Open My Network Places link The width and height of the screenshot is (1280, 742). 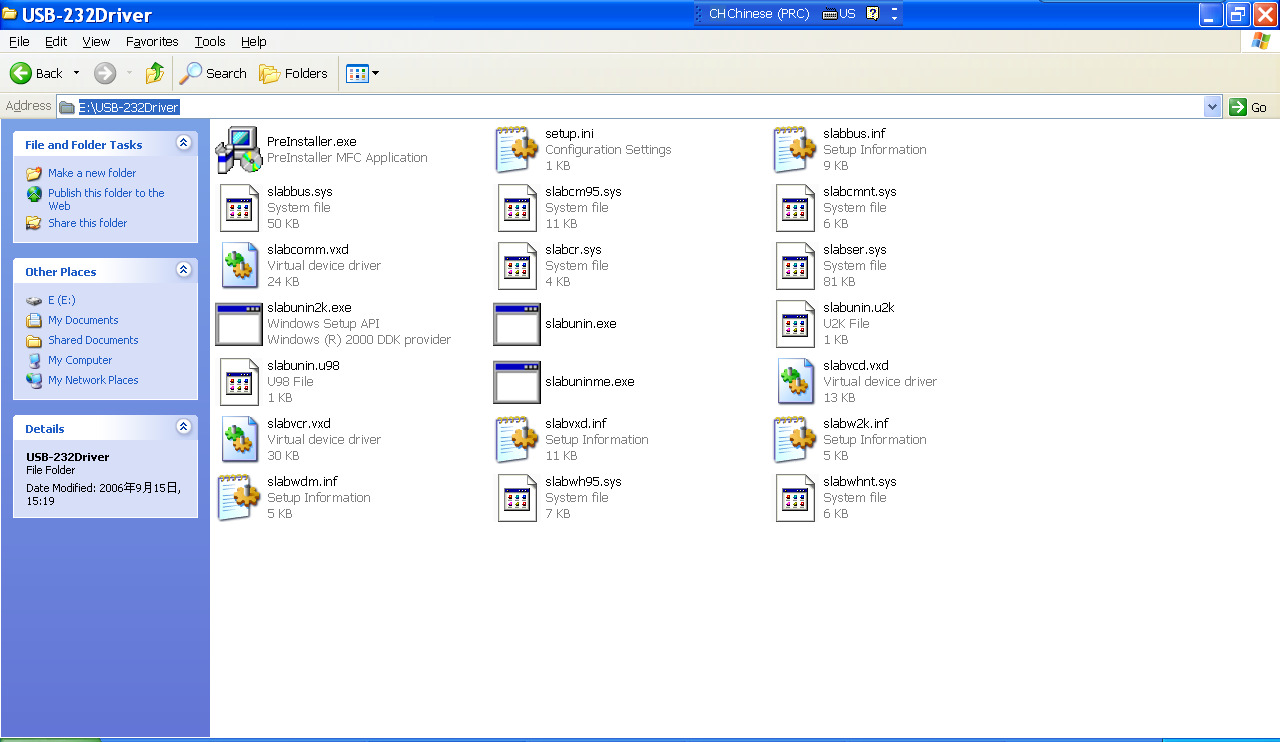(93, 380)
